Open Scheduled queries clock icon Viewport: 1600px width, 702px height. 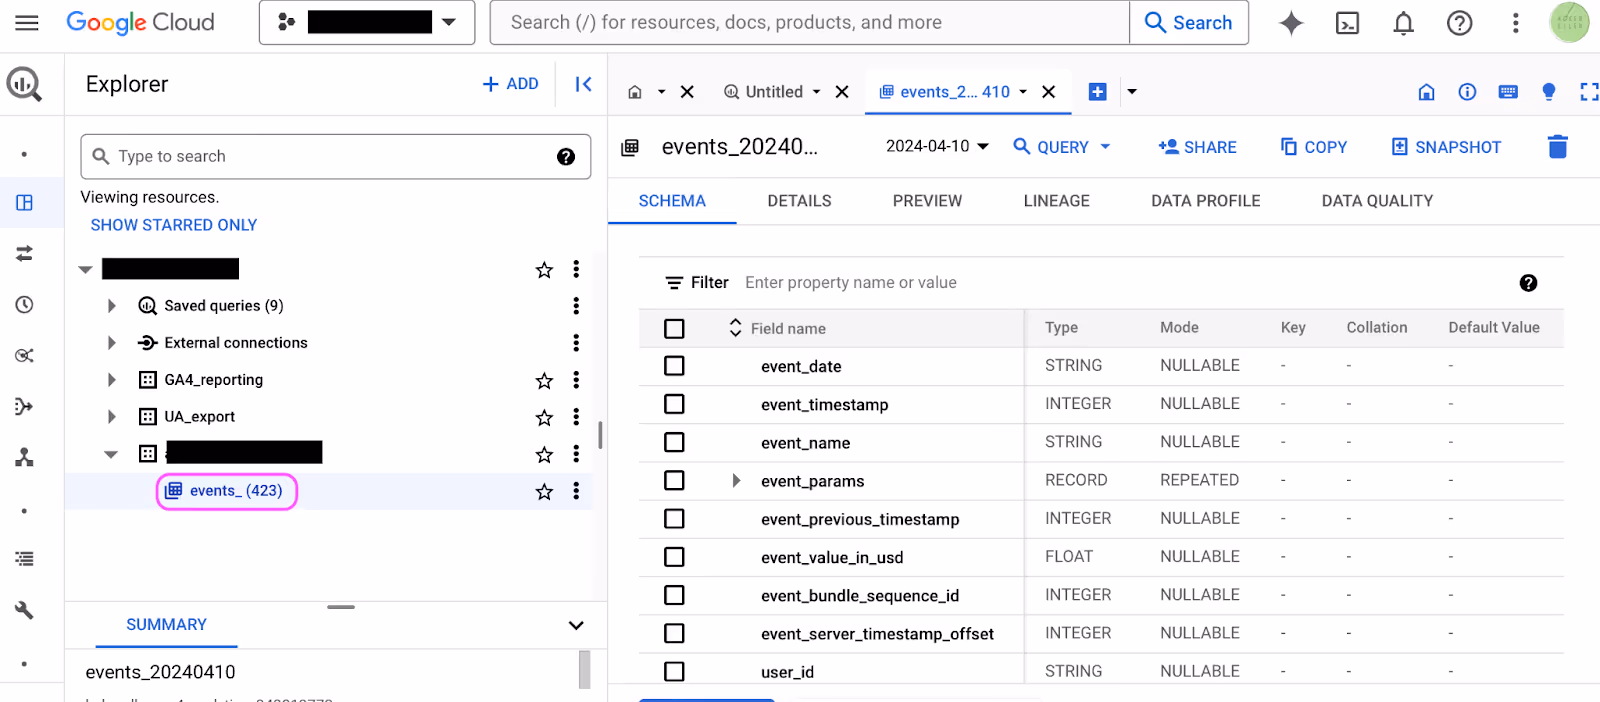tap(24, 305)
